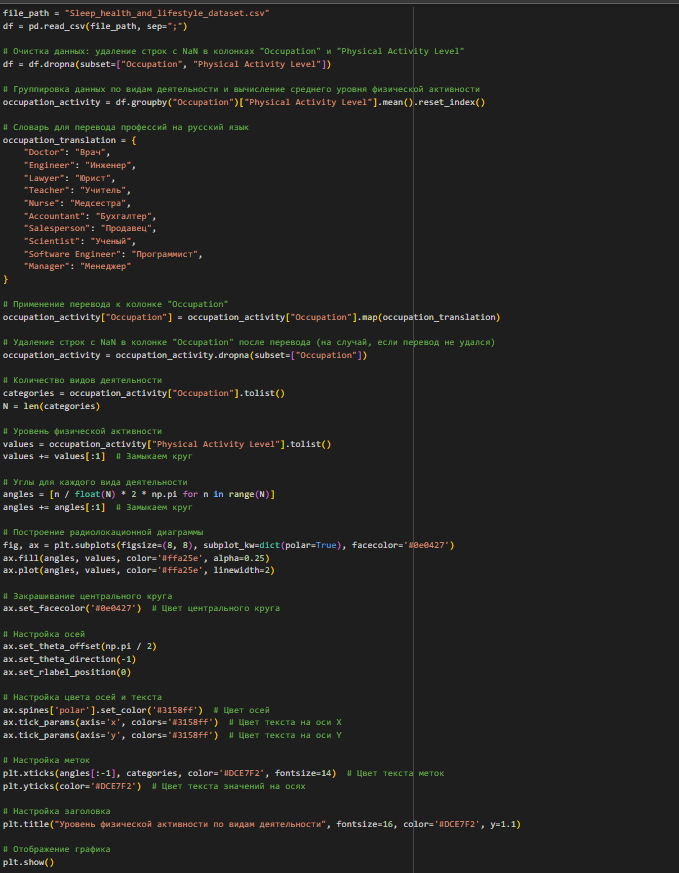Click the plt.show() call on the last line
The height and width of the screenshot is (873, 679).
pyautogui.click(x=29, y=861)
